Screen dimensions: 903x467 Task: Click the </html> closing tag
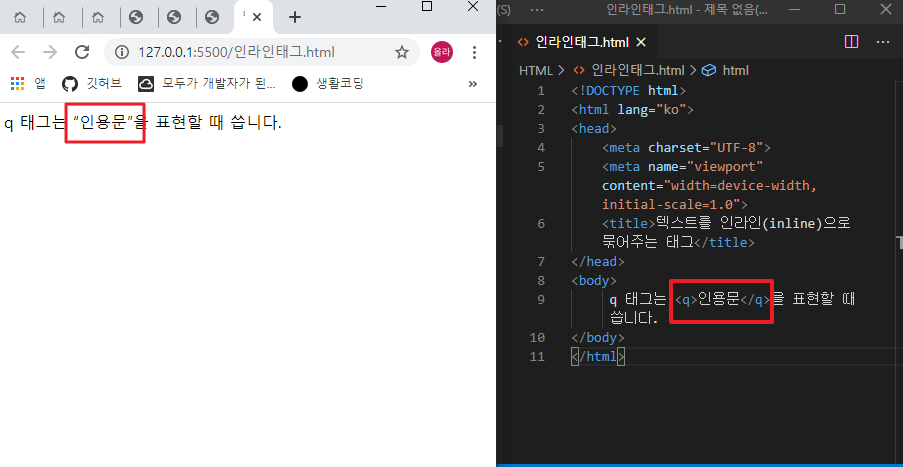click(x=598, y=356)
